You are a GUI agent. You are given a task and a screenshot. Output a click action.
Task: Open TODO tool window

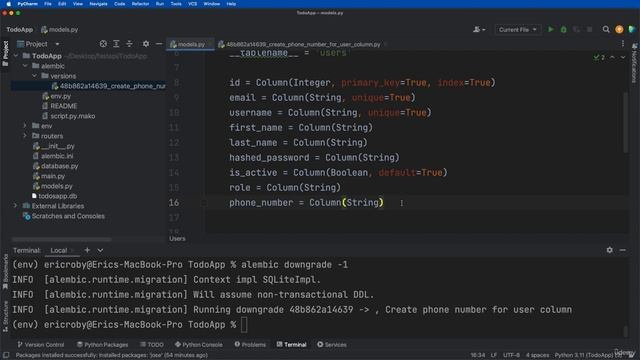click(x=151, y=344)
